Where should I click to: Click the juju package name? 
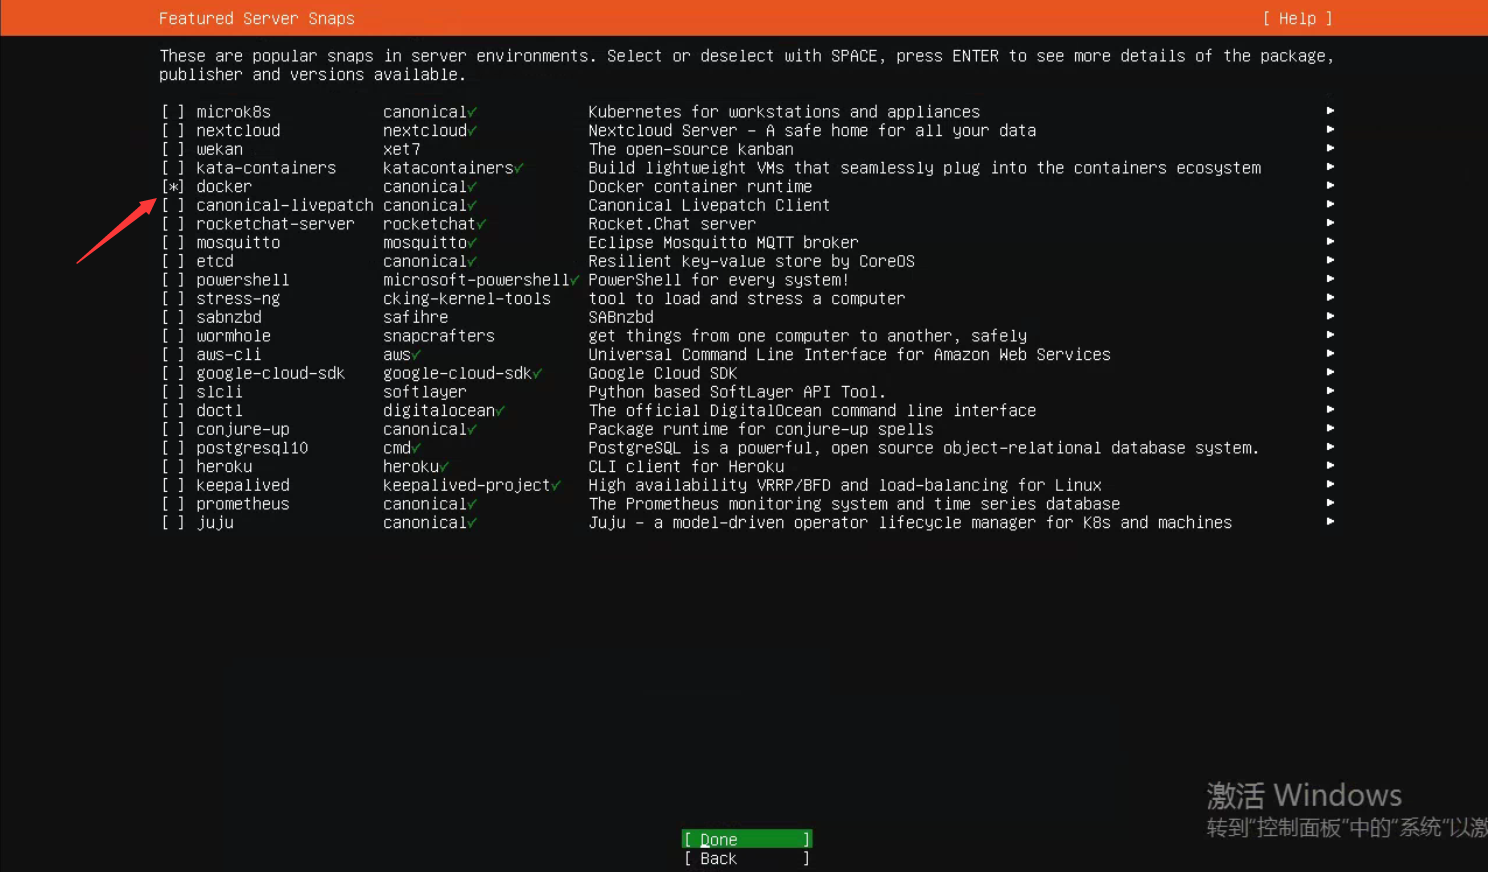click(215, 523)
